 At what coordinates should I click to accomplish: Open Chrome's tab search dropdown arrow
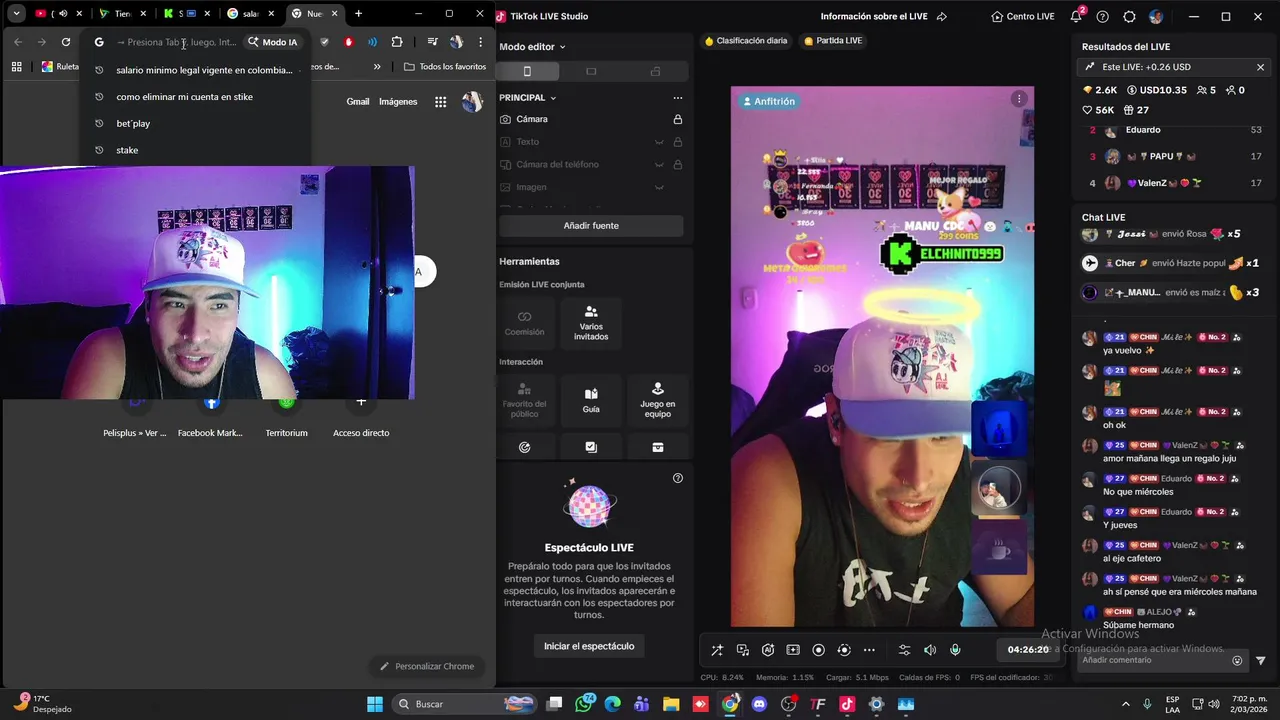17,14
